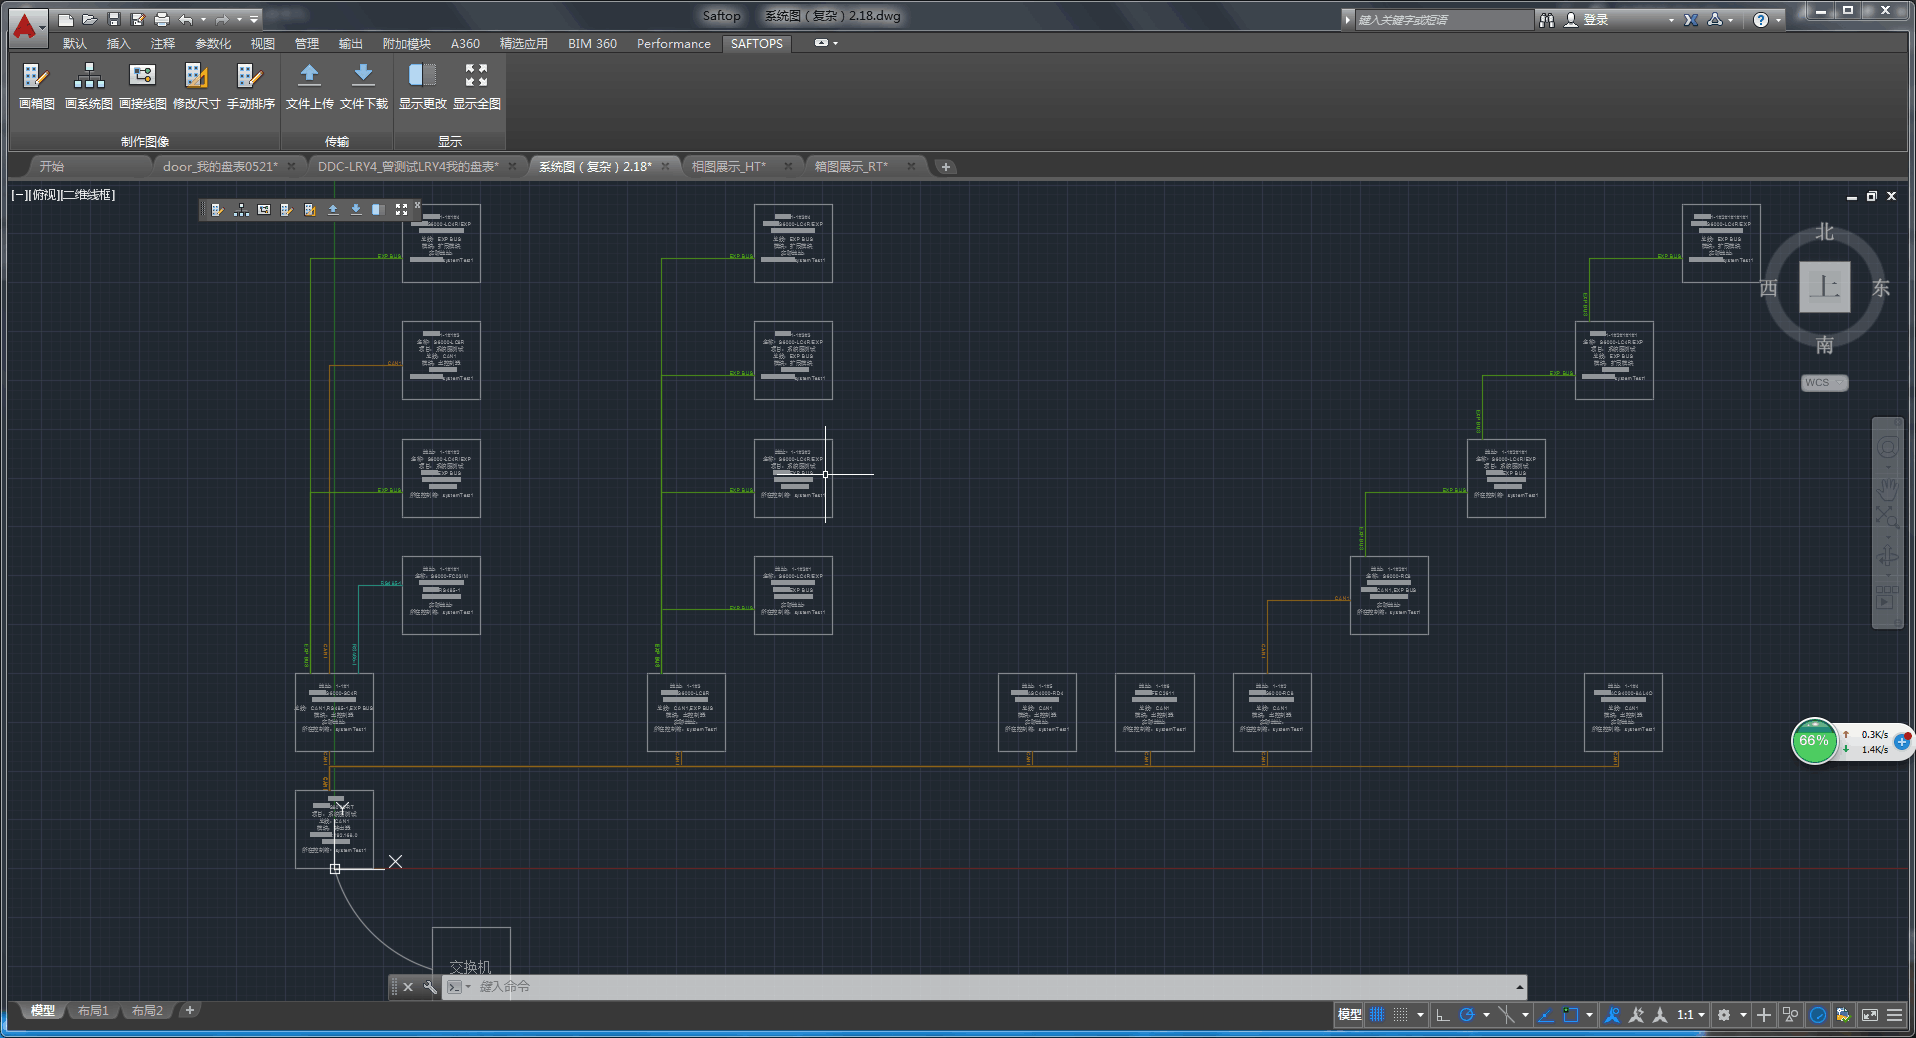Click the 手动排序 manual sort icon
The width and height of the screenshot is (1916, 1038).
pos(250,85)
